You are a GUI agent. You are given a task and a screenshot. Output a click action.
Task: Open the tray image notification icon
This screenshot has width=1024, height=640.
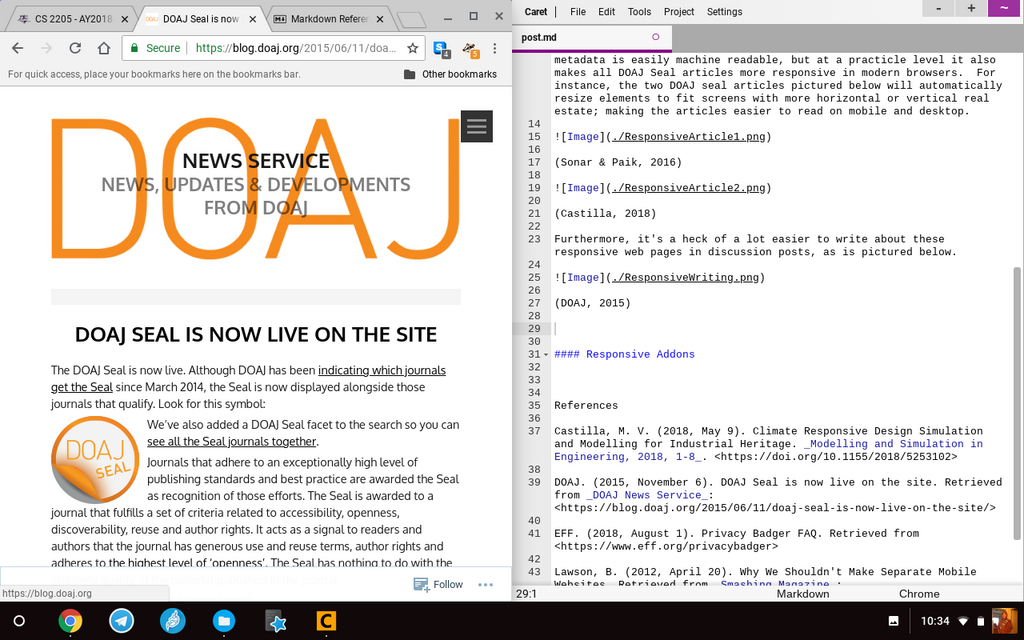point(893,621)
